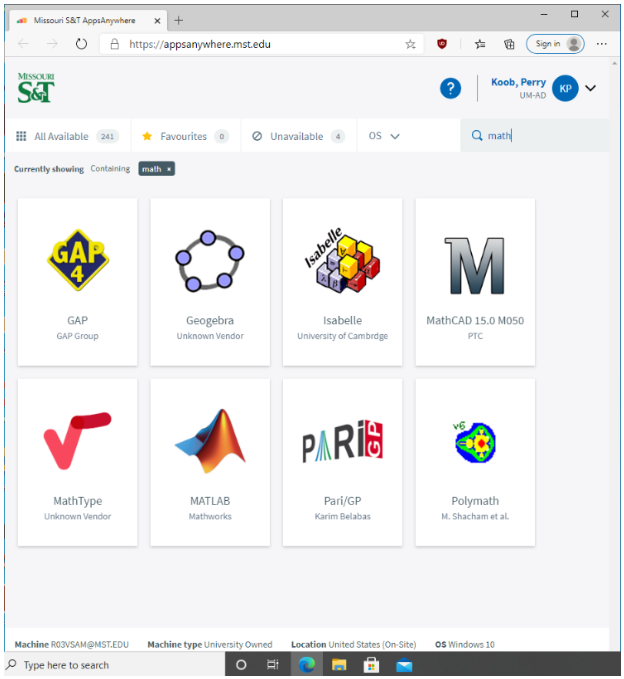
Task: Switch to the Favourites tab
Action: [186, 136]
